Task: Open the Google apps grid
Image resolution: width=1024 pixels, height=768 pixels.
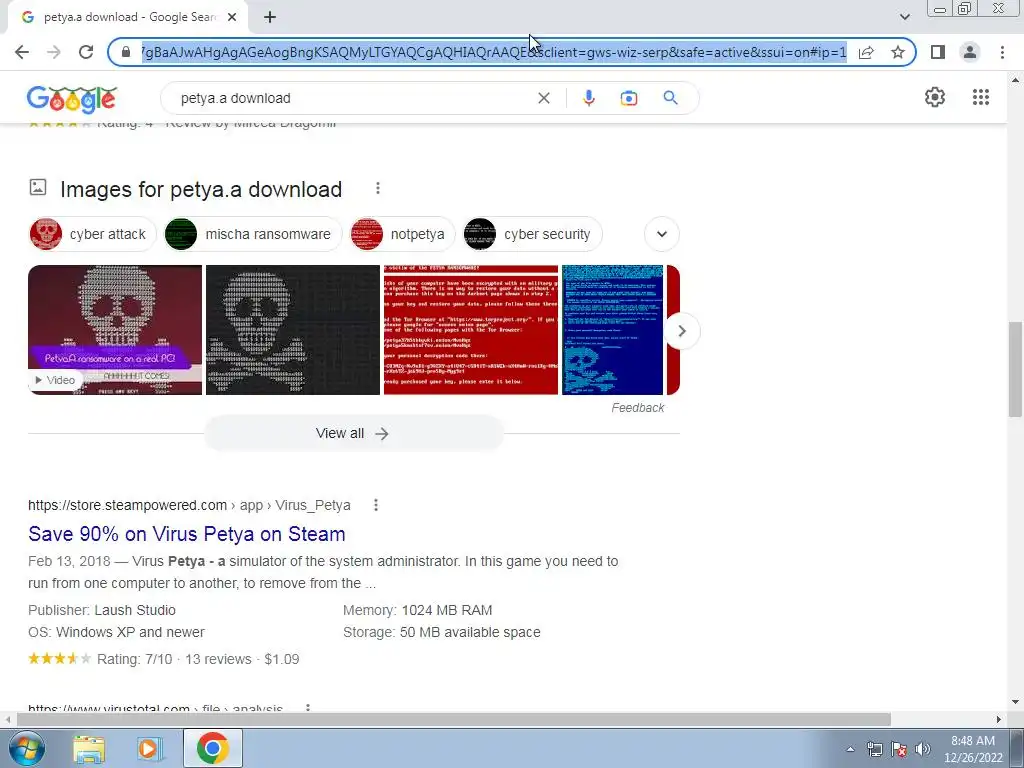Action: tap(980, 97)
